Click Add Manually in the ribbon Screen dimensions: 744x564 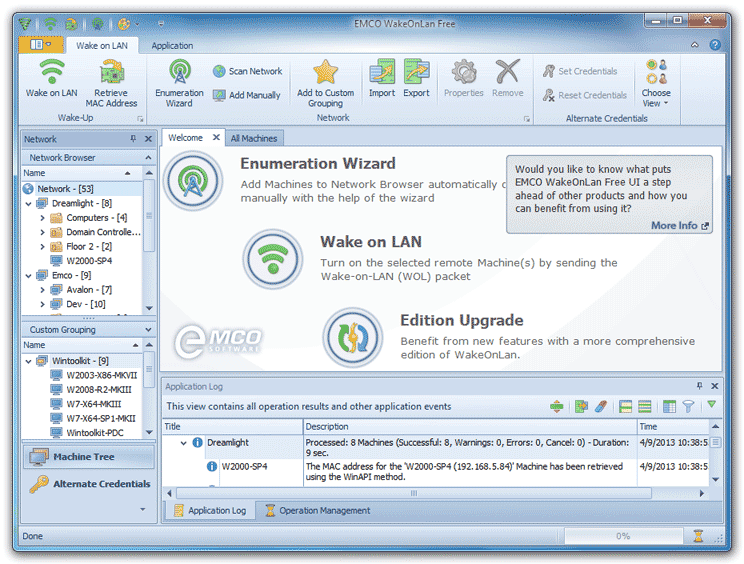point(247,95)
